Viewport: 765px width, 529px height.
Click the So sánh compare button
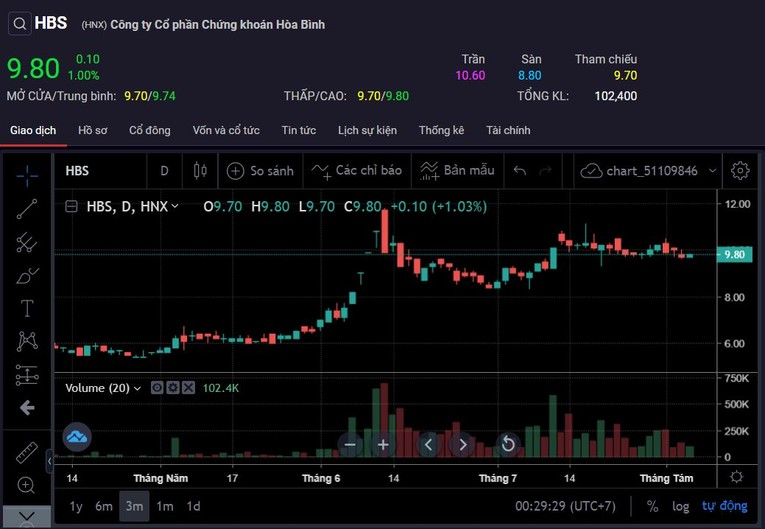coord(260,171)
